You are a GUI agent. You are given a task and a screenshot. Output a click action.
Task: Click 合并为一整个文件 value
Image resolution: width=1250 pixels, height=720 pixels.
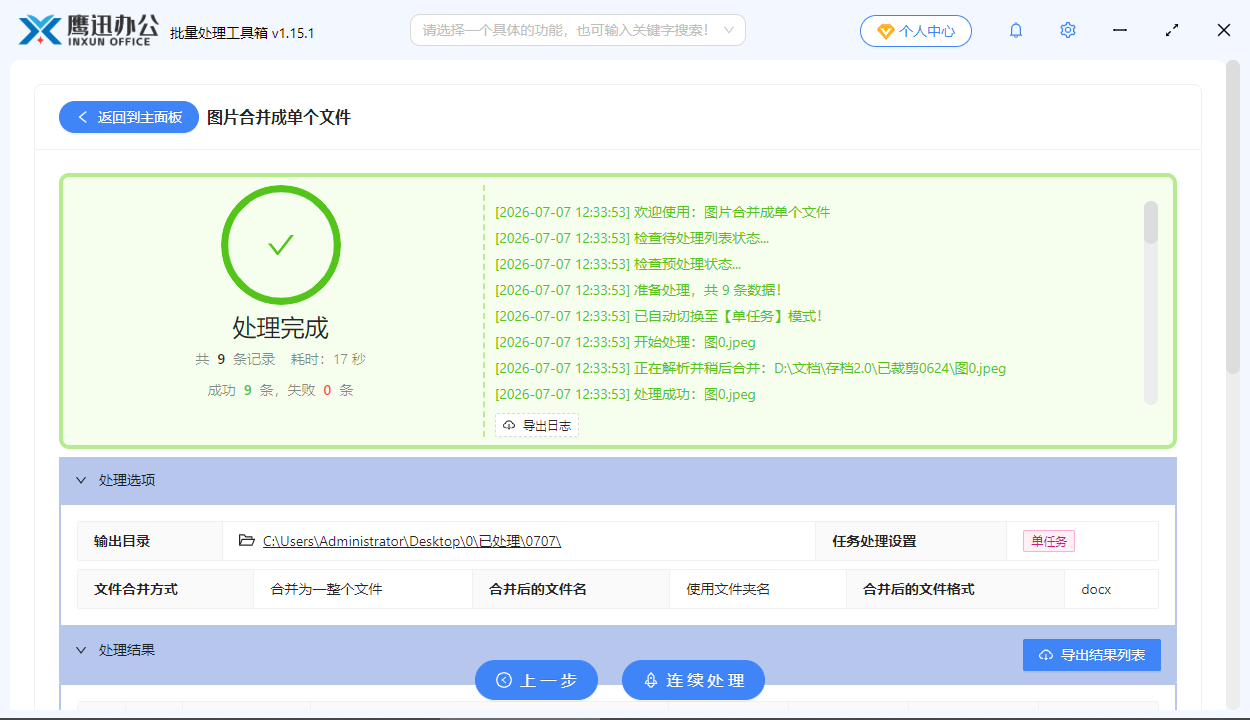coord(327,589)
